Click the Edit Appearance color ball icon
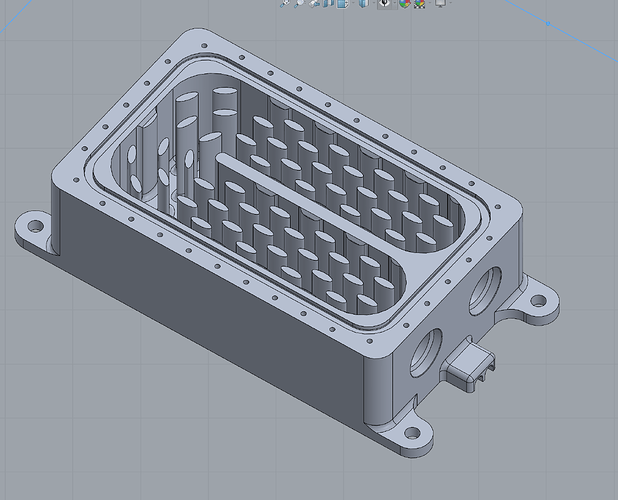This screenshot has height=500, width=618. [x=405, y=3]
